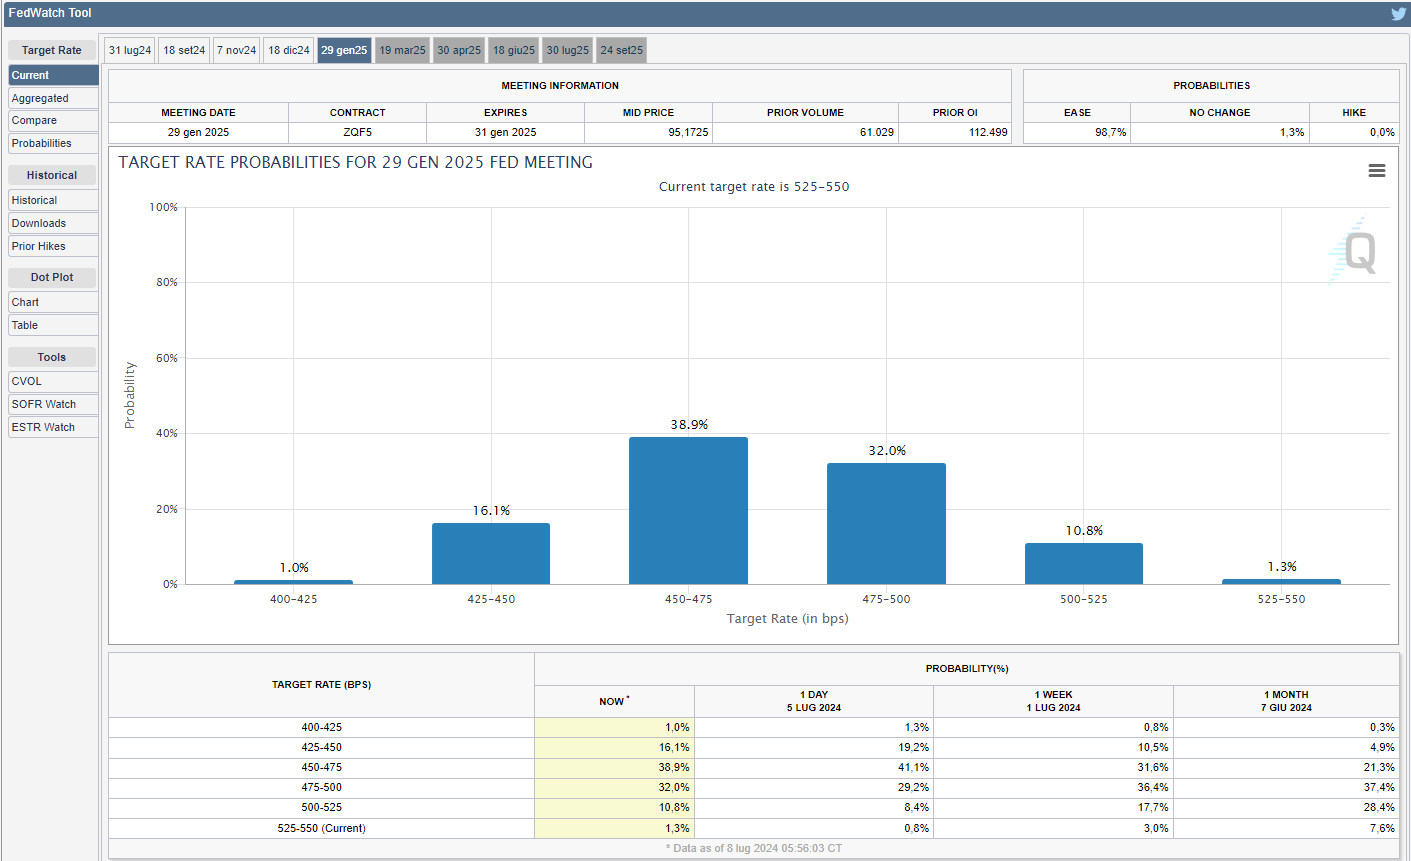Click the Compare sidebar button

click(x=53, y=120)
